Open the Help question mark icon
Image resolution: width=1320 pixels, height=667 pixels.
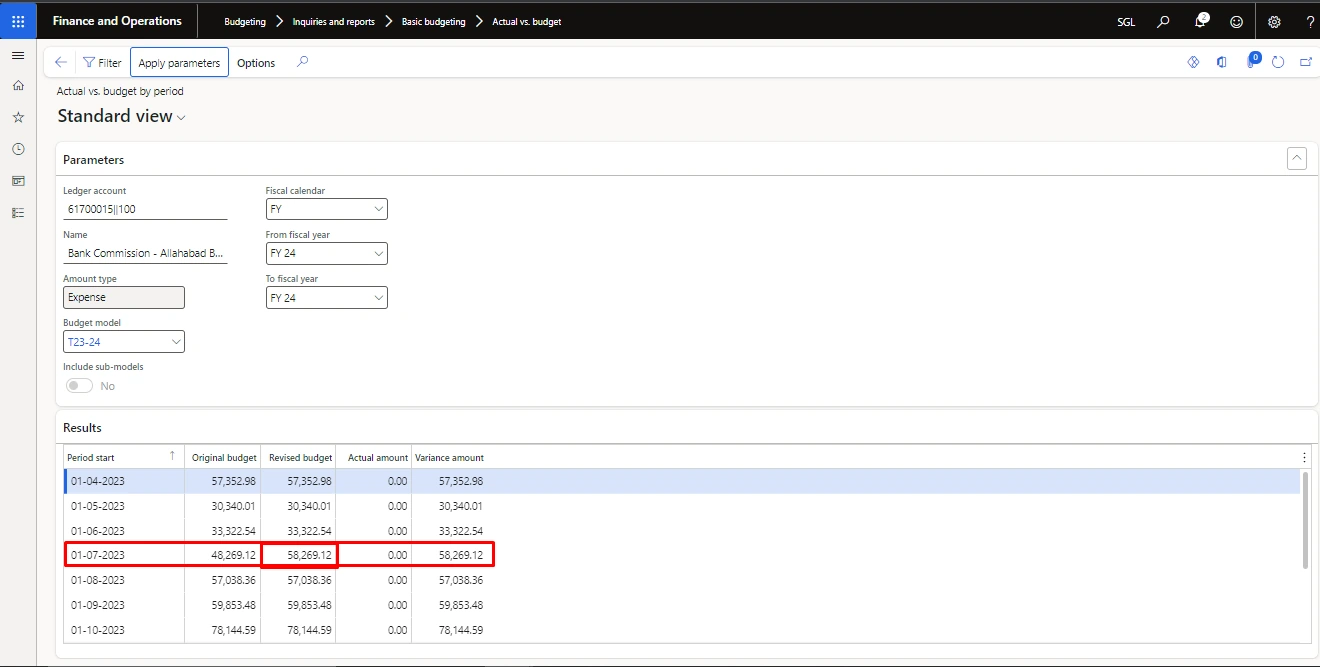tap(1310, 21)
